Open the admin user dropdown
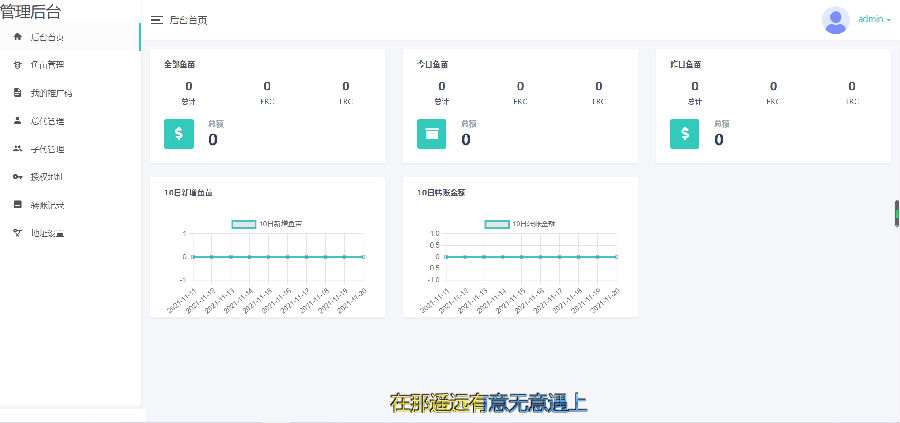Screen dimensions: 900x423 (x=874, y=20)
